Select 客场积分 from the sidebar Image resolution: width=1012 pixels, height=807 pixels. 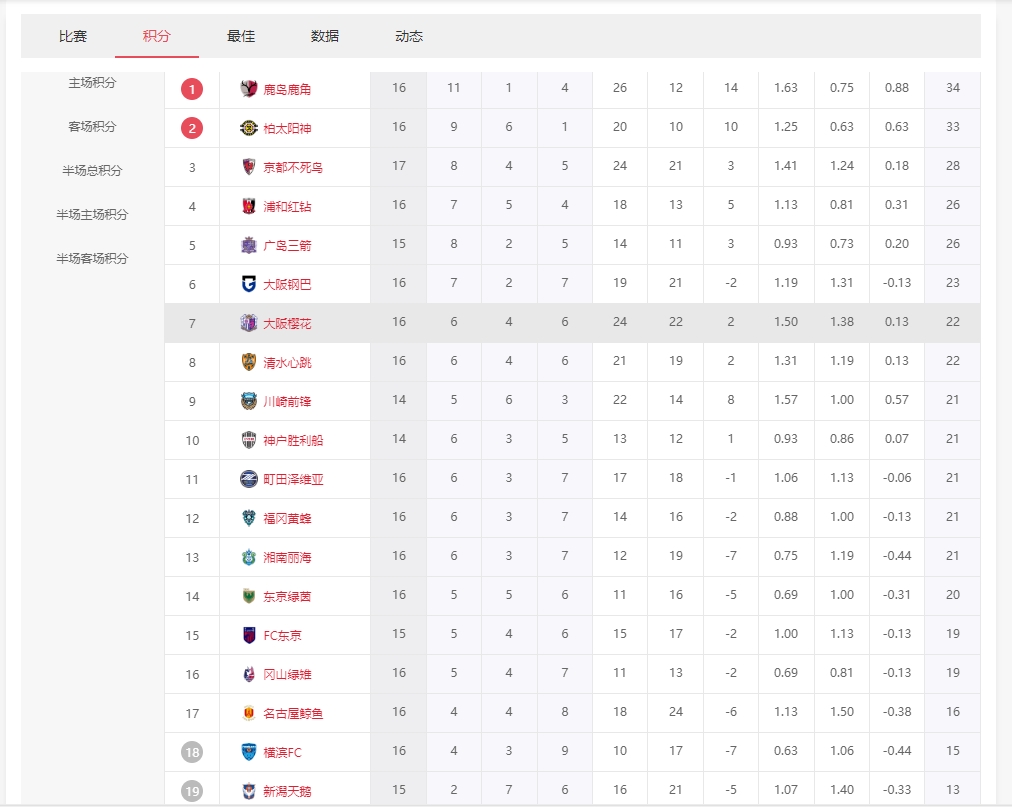[92, 127]
